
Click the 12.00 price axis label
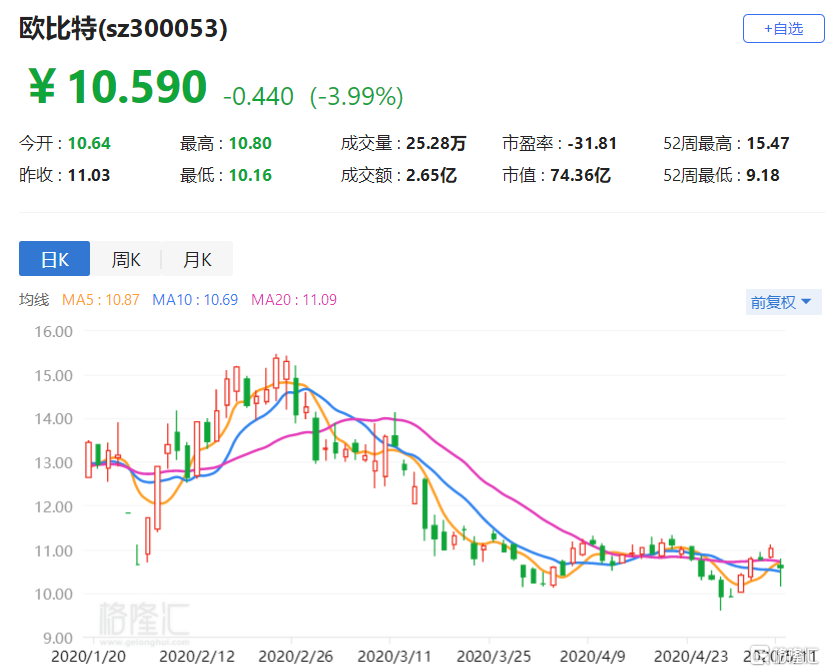tap(54, 507)
